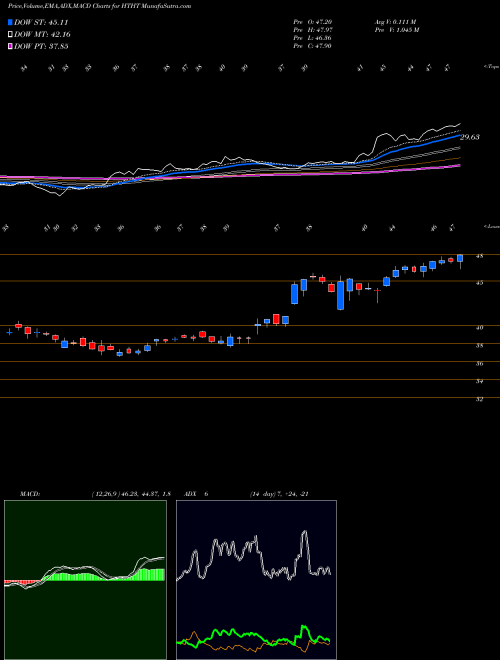This screenshot has width=500, height=660.
Task: Select the 'DOW PT: 37.85' legend label
Action: coord(41,46)
